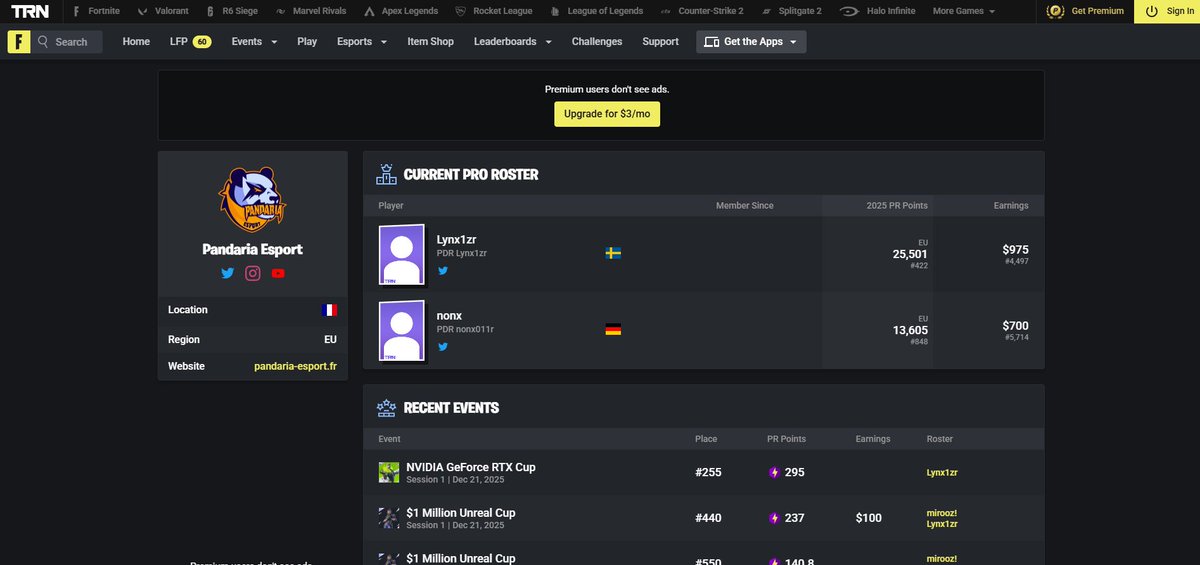Go to League of Legends tracker
This screenshot has width=1200, height=565.
[x=597, y=11]
